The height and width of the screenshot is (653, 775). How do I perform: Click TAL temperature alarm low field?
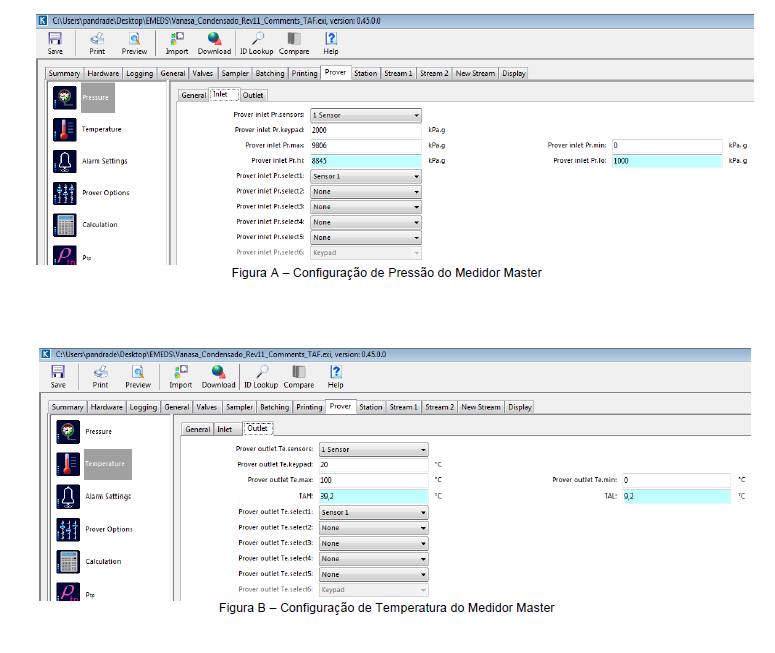[677, 496]
